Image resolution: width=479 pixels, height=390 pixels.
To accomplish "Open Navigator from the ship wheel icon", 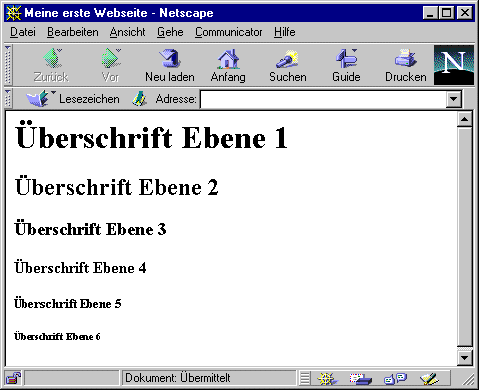I will 327,378.
